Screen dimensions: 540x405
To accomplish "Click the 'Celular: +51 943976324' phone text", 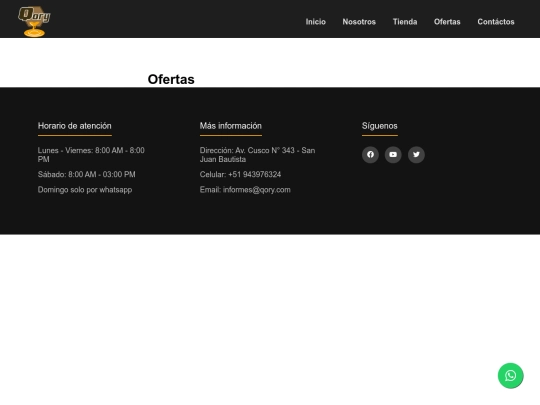I will [240, 174].
